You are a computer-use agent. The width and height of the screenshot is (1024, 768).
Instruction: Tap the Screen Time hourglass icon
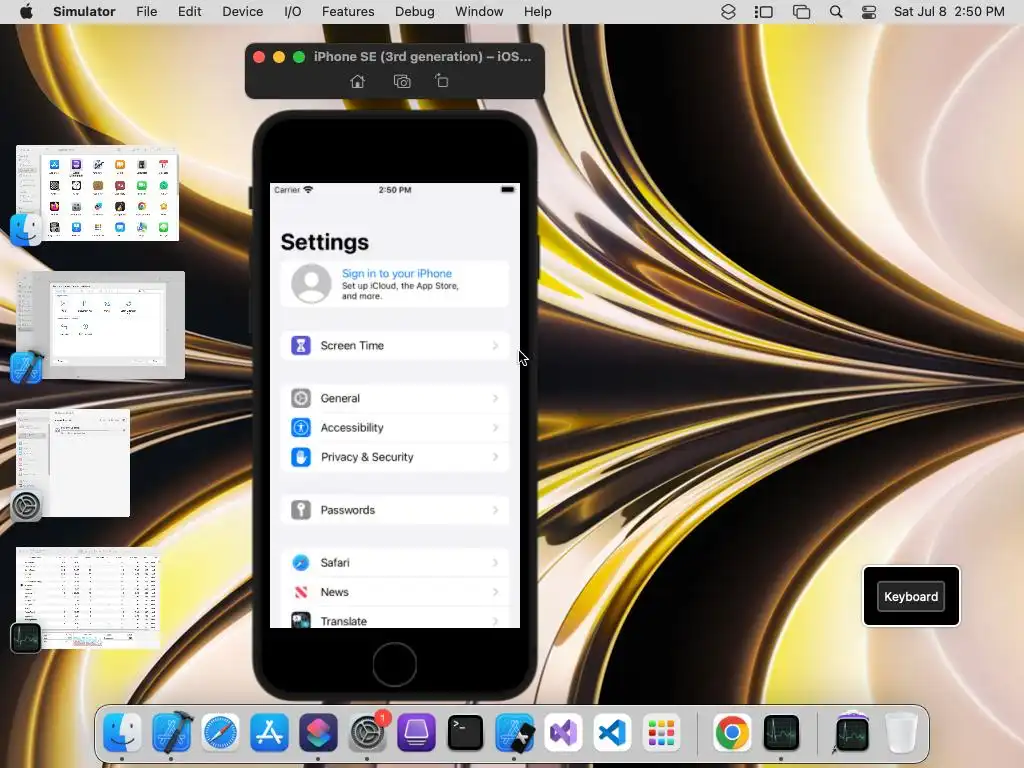(x=300, y=345)
